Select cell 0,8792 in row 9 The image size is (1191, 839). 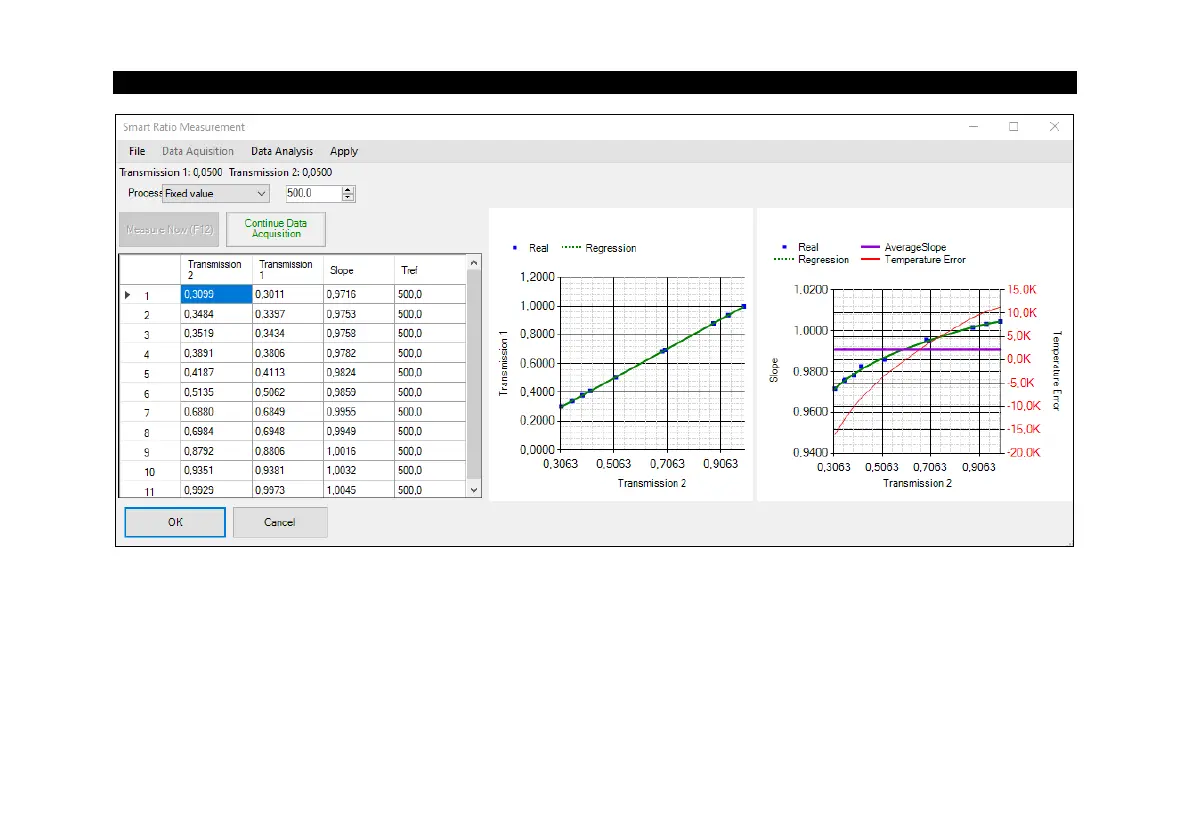pos(216,451)
